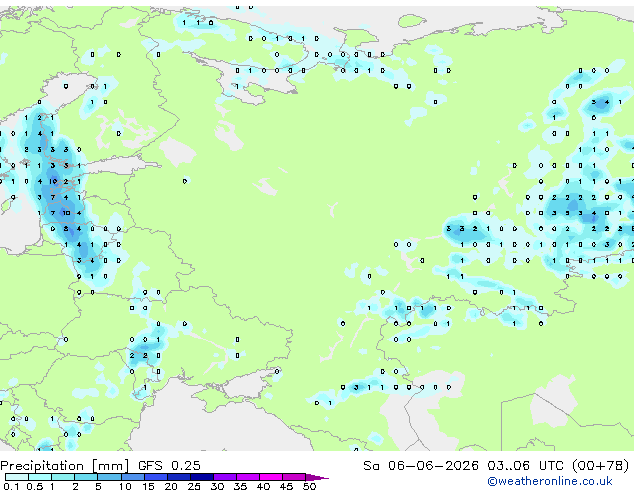Select the 35–40 mm violet legend swatch
Viewport: 634px width, 490px height.
(x=248, y=477)
